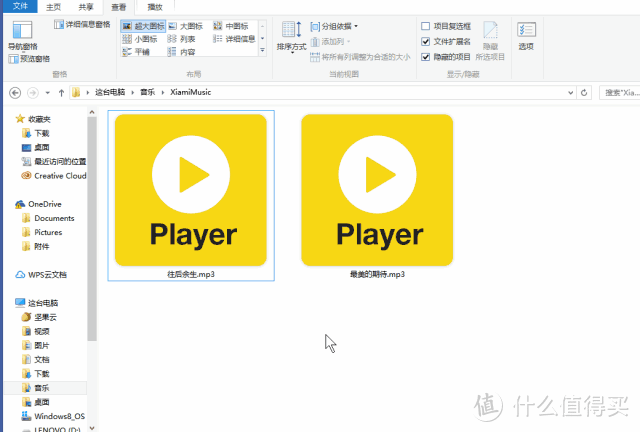This screenshot has width=640, height=432.
Task: Open OneDrive in the sidebar
Action: pyautogui.click(x=38, y=204)
